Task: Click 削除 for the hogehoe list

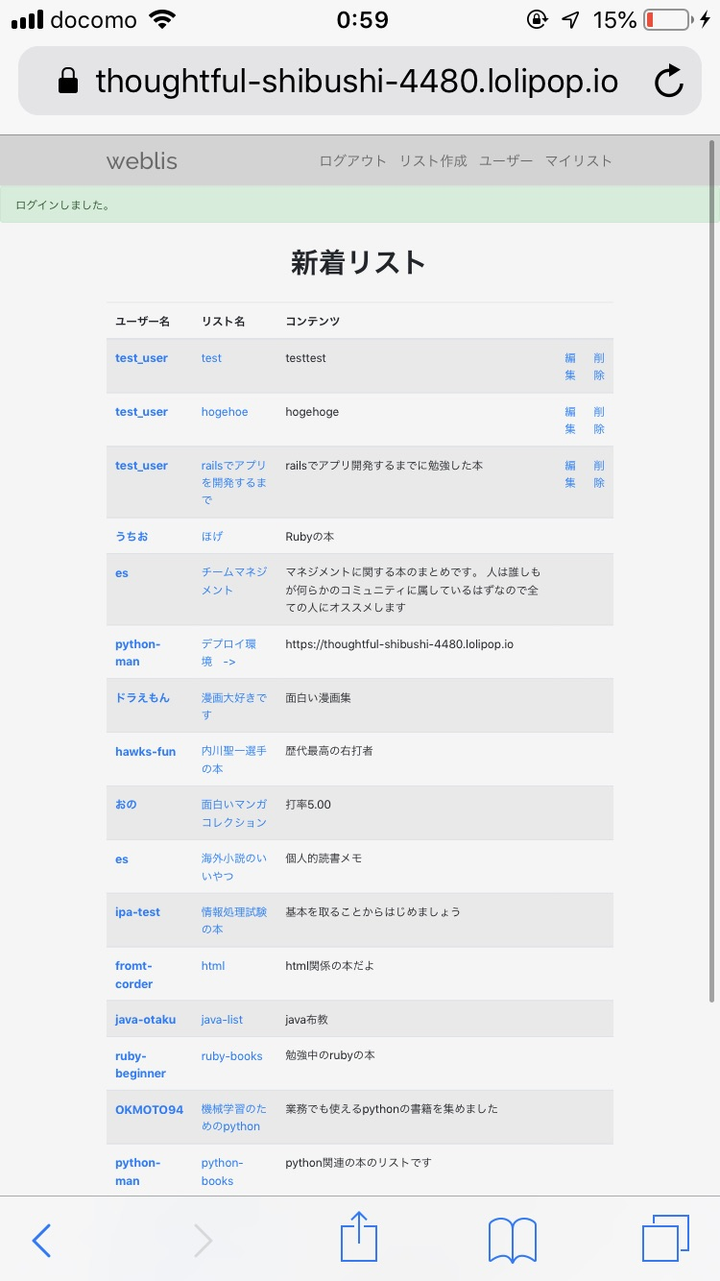Action: tap(599, 420)
